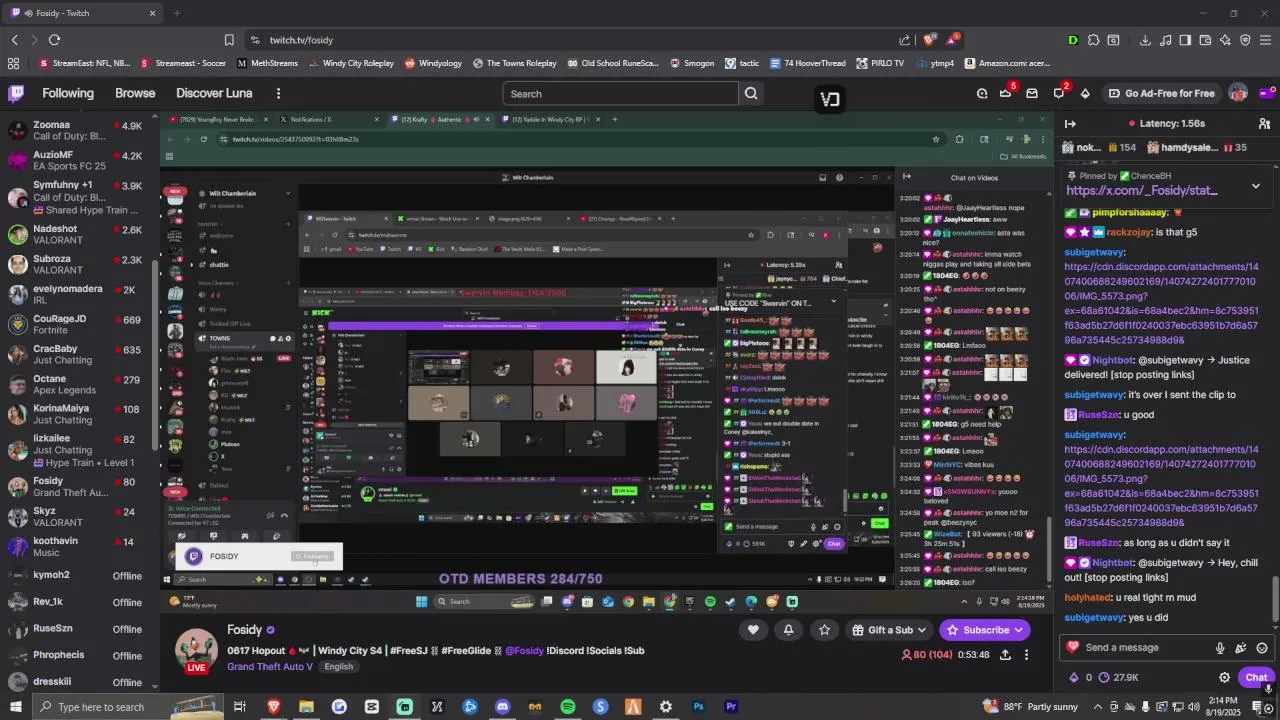The width and height of the screenshot is (1280, 720).
Task: Expand the pinned message by ChenceBH
Action: tap(1256, 186)
